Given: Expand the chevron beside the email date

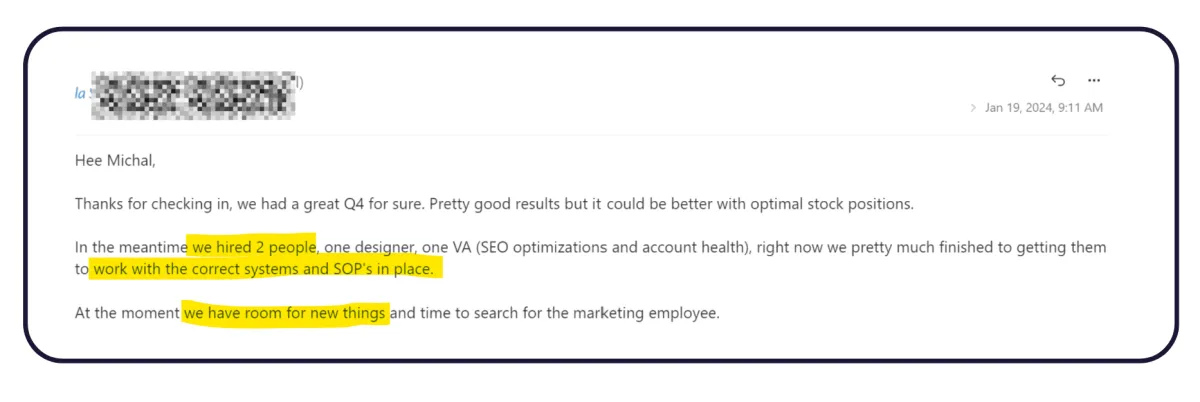Looking at the screenshot, I should 973,108.
